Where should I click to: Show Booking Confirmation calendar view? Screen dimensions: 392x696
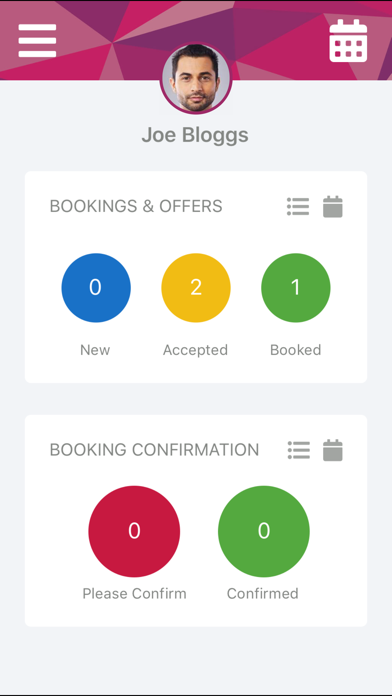click(333, 450)
